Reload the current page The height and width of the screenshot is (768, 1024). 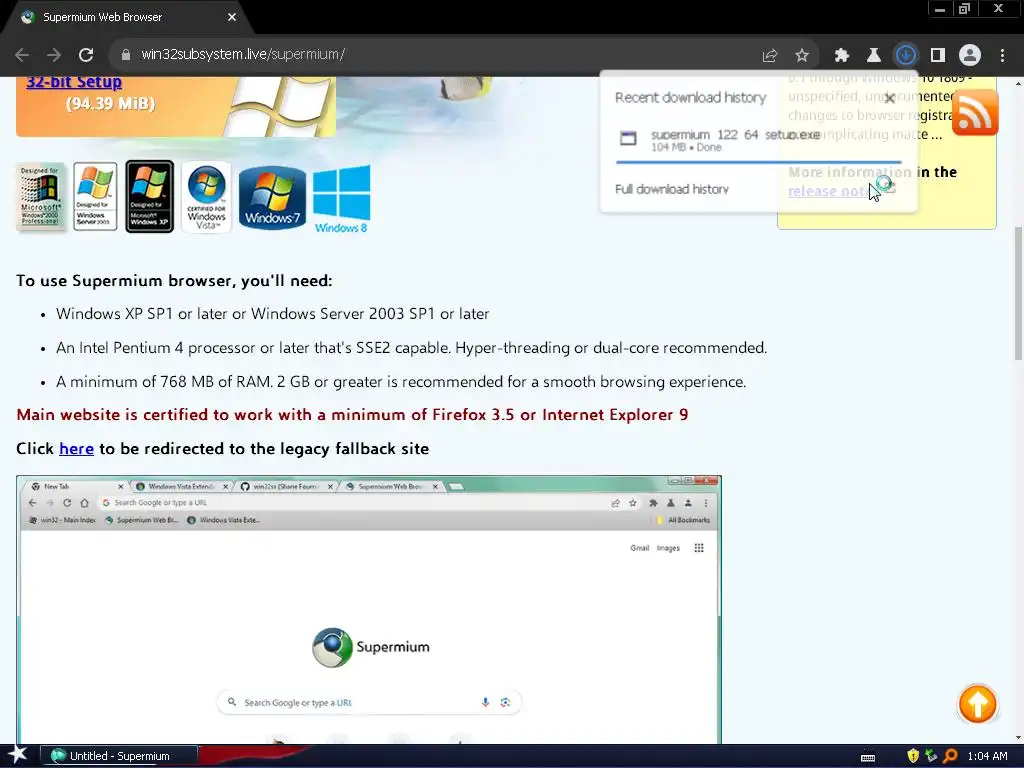tap(86, 55)
